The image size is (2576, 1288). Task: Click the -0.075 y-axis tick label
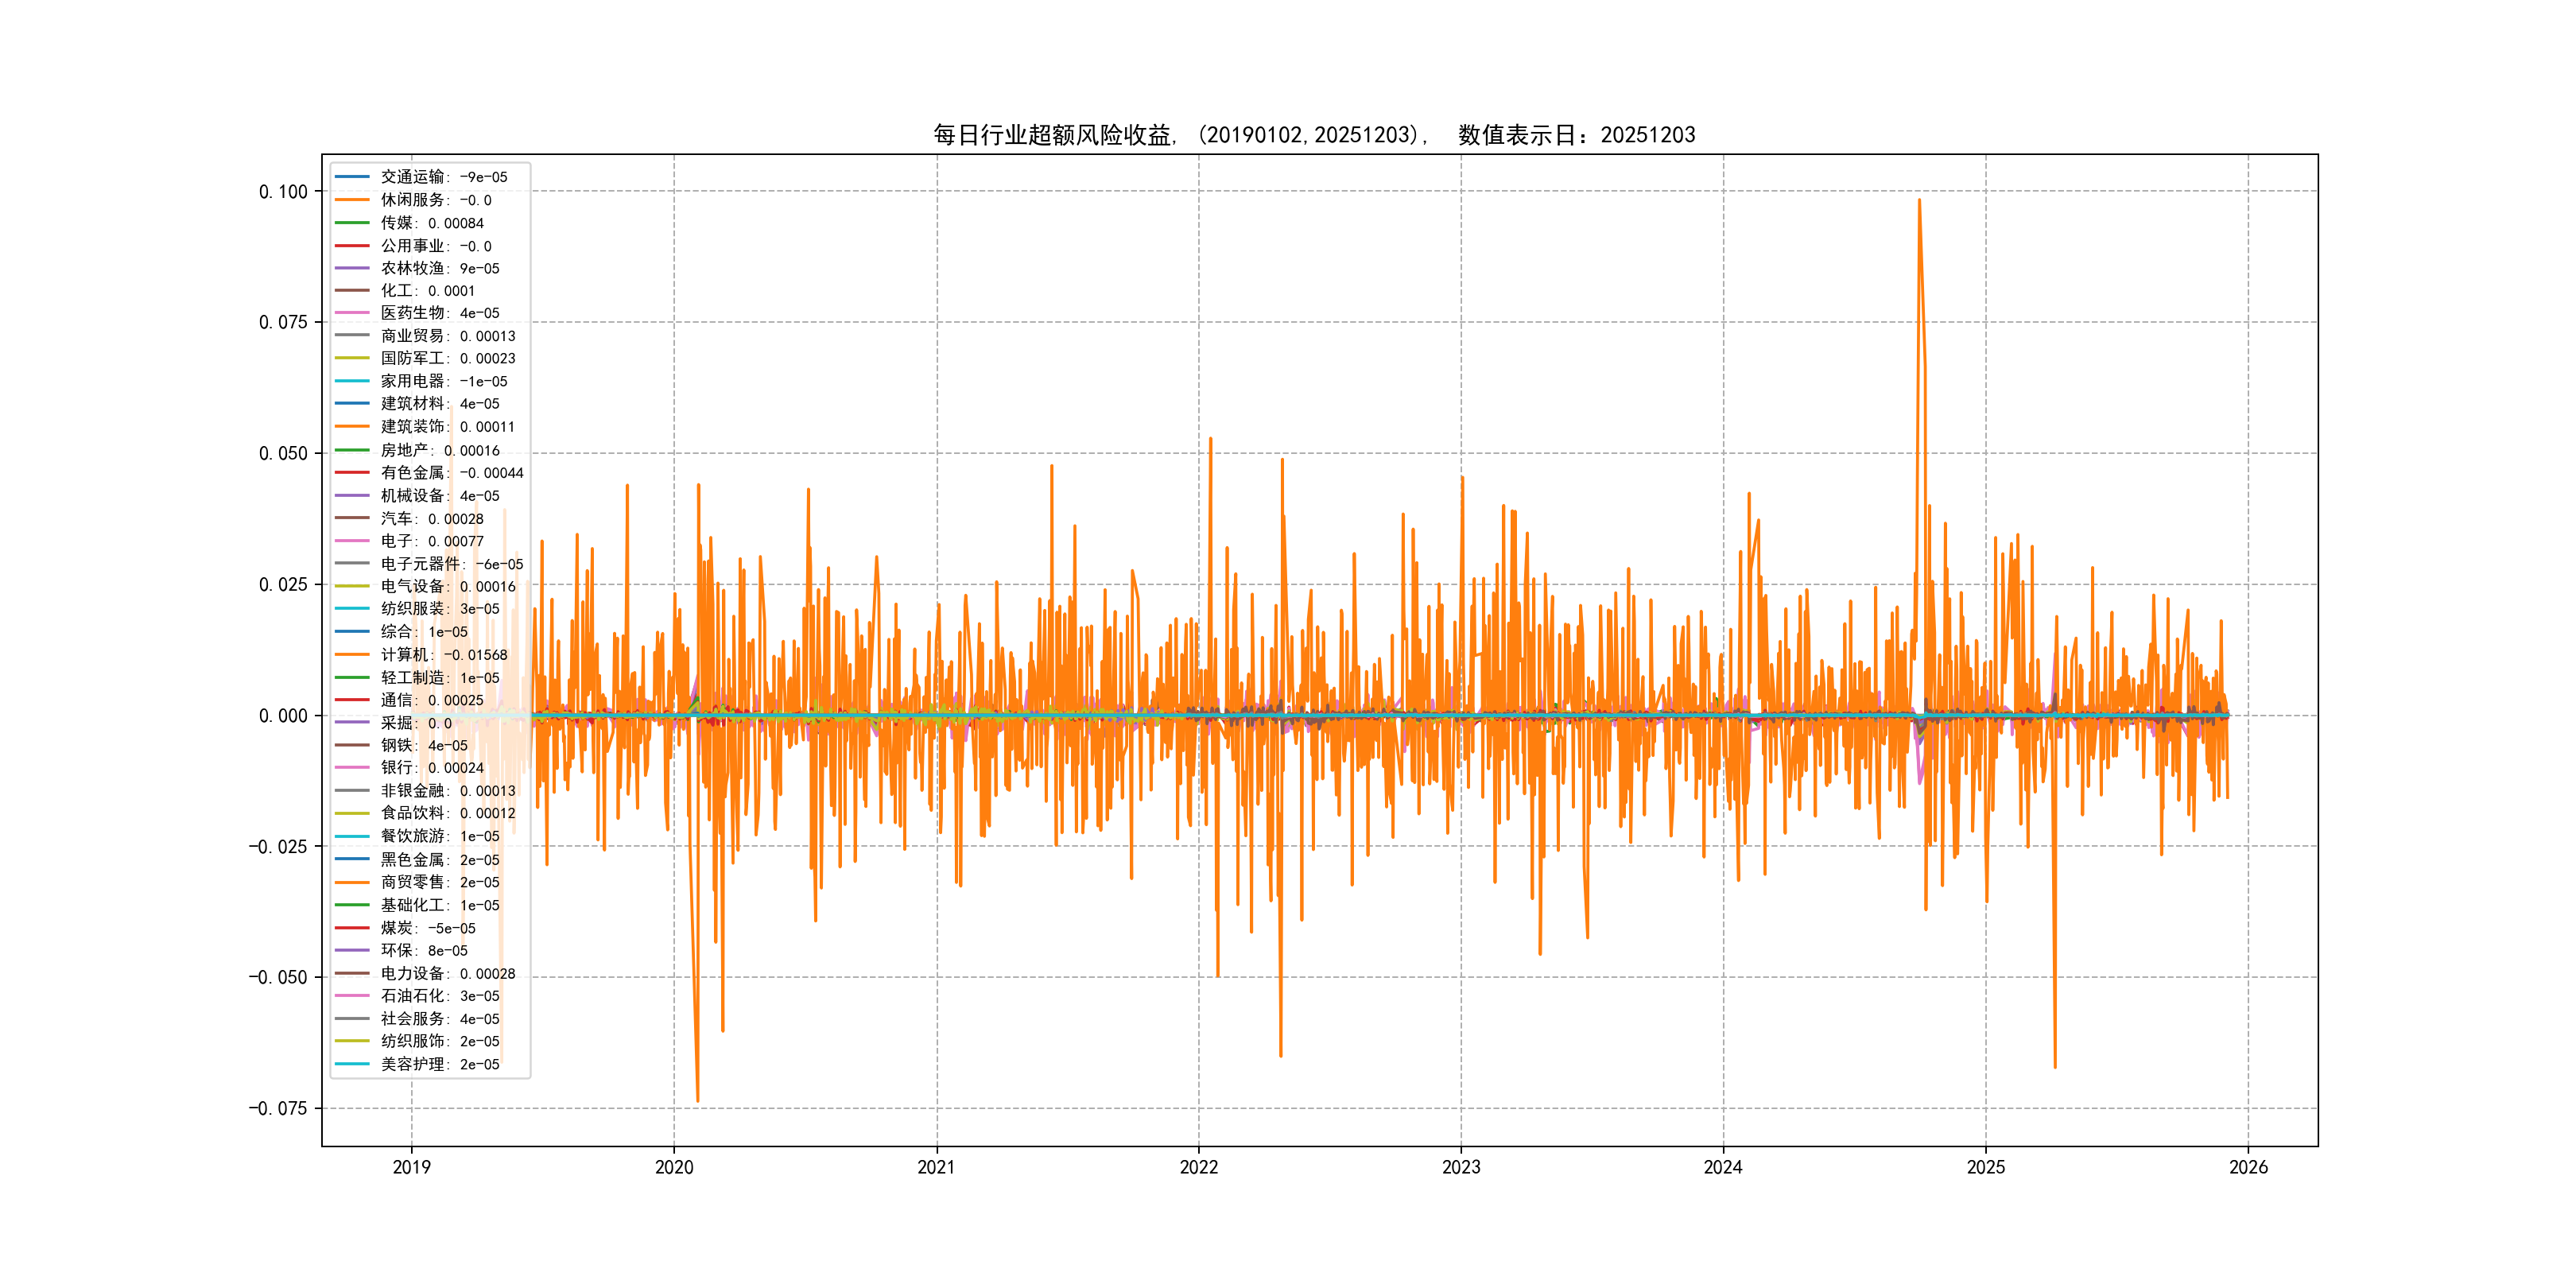pyautogui.click(x=278, y=1108)
